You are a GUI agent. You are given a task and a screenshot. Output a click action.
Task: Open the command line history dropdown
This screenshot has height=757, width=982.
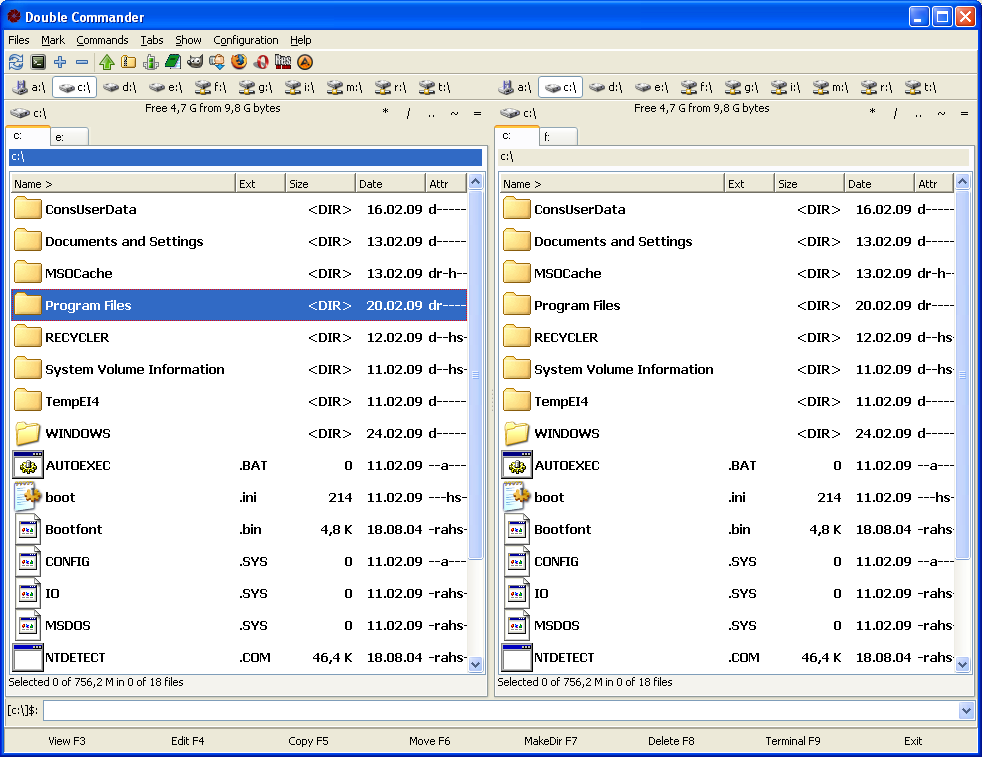(x=966, y=710)
